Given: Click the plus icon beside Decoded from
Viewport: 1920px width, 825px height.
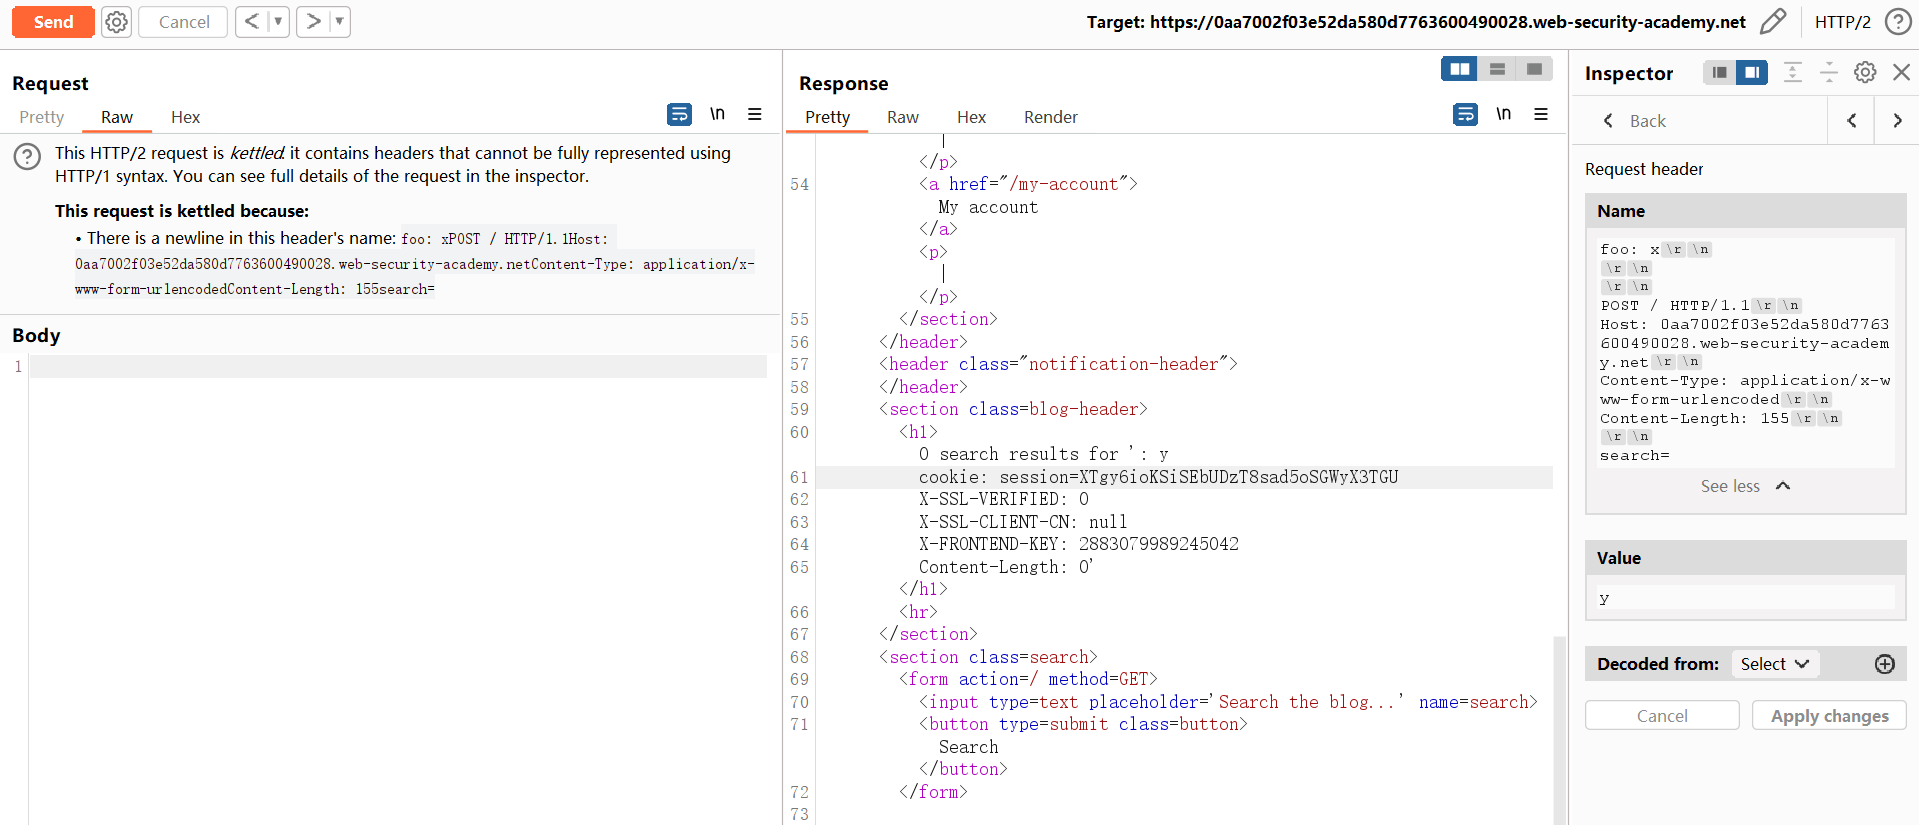Looking at the screenshot, I should (x=1885, y=664).
